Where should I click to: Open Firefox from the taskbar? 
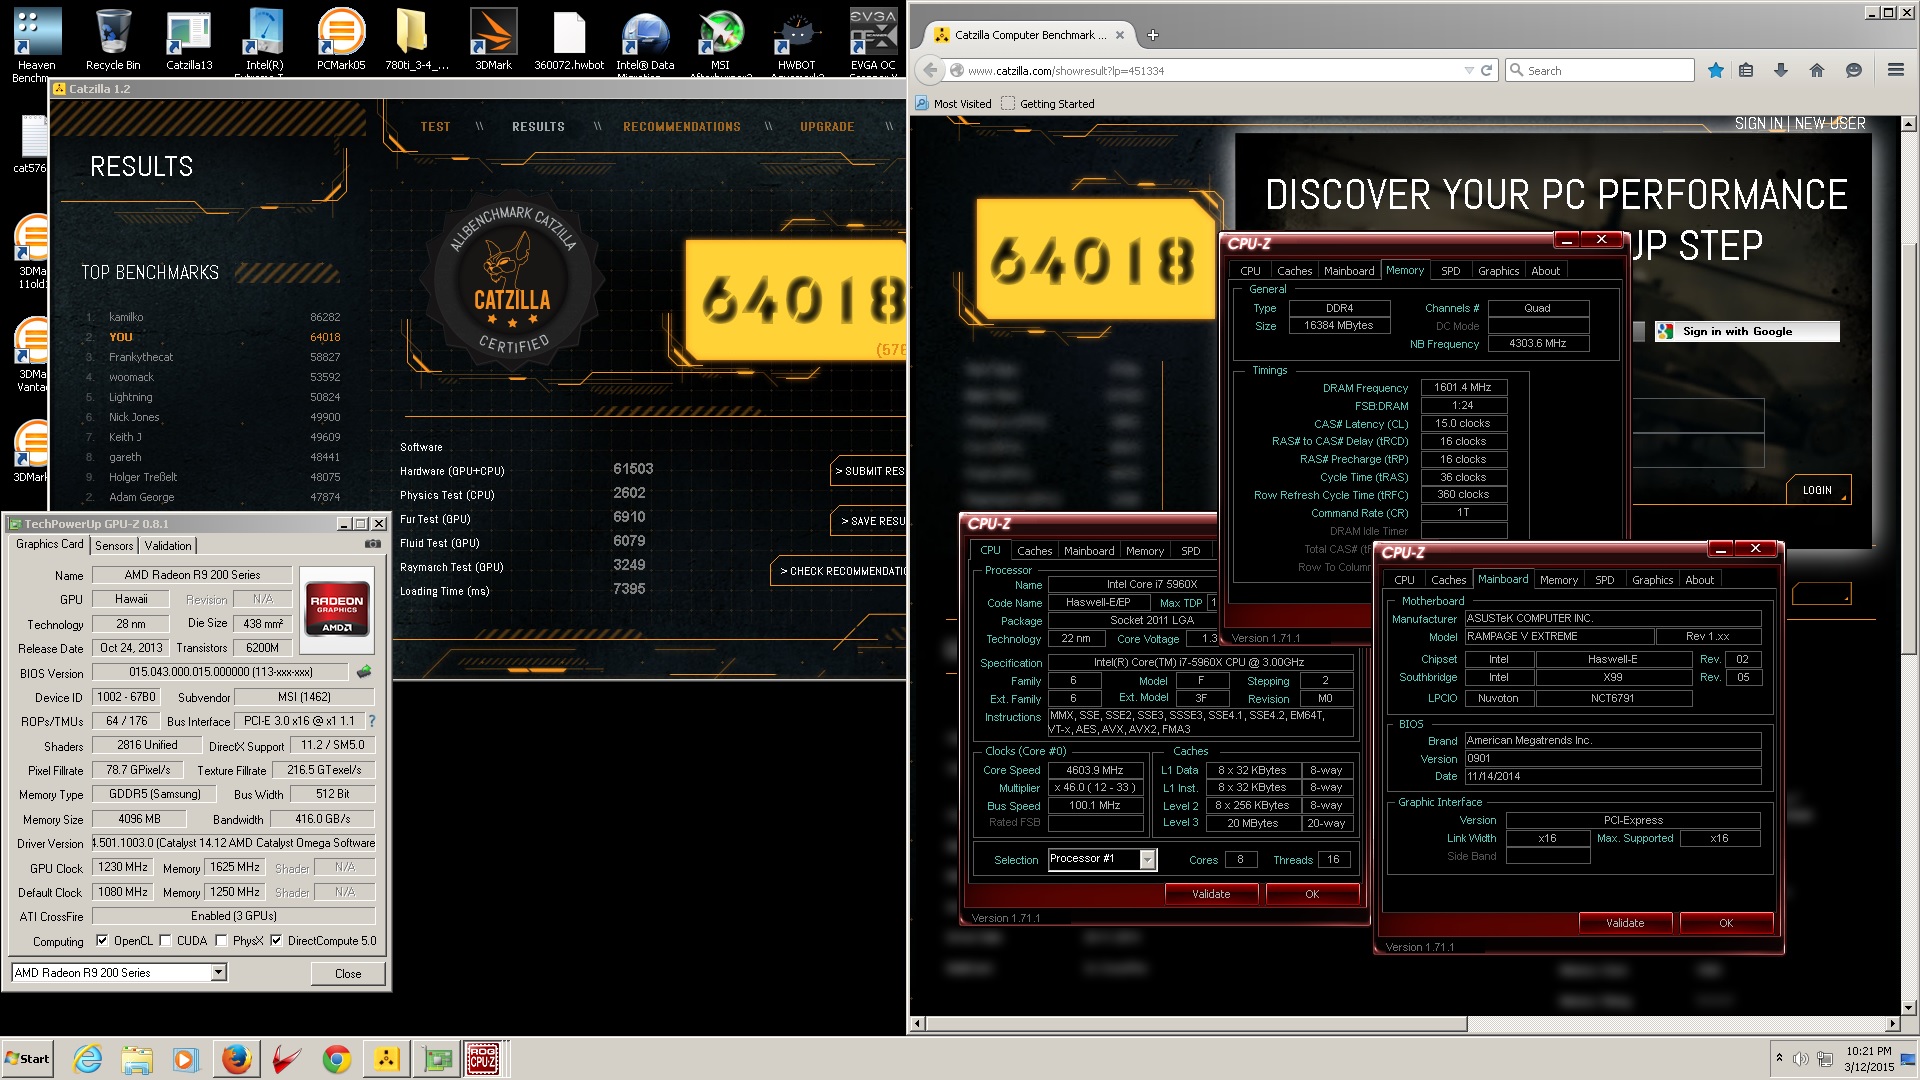pos(237,1059)
